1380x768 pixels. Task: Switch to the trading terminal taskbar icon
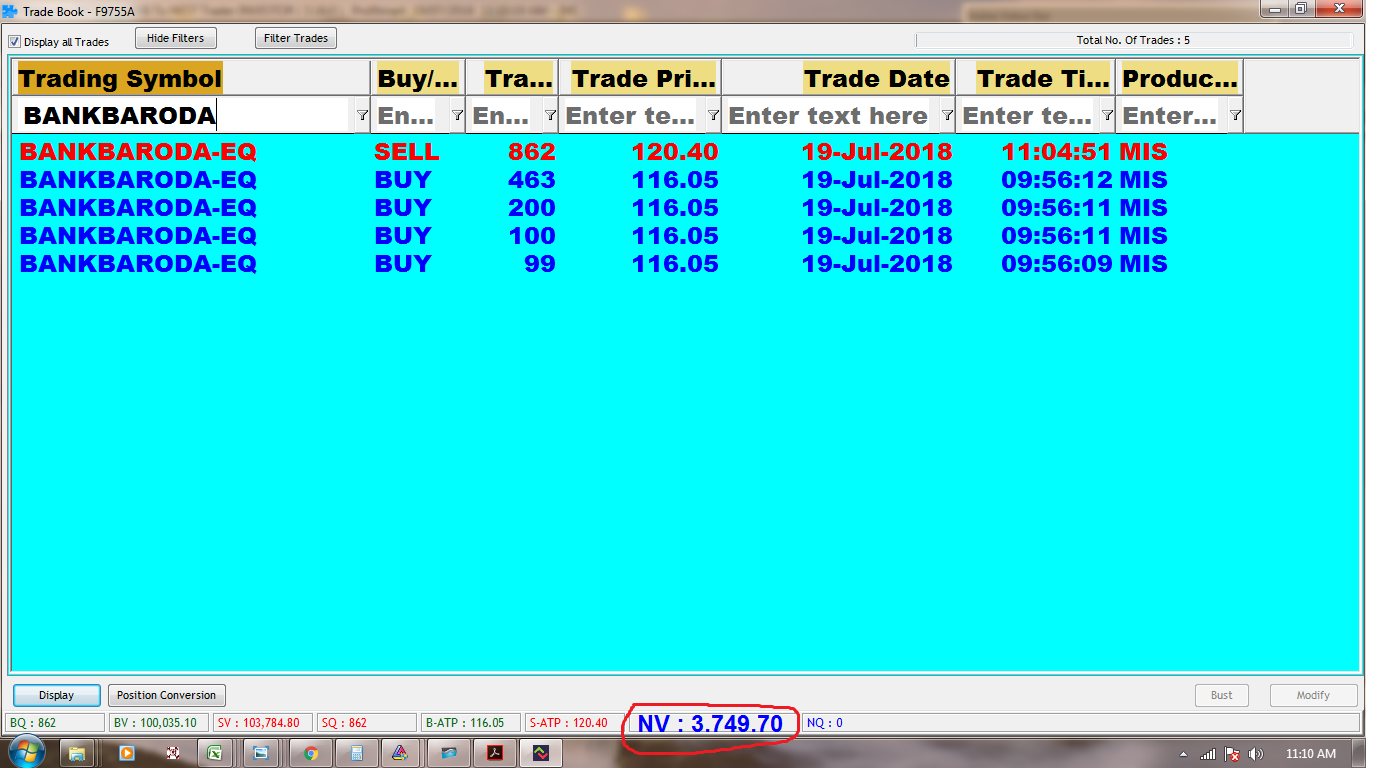(x=540, y=753)
